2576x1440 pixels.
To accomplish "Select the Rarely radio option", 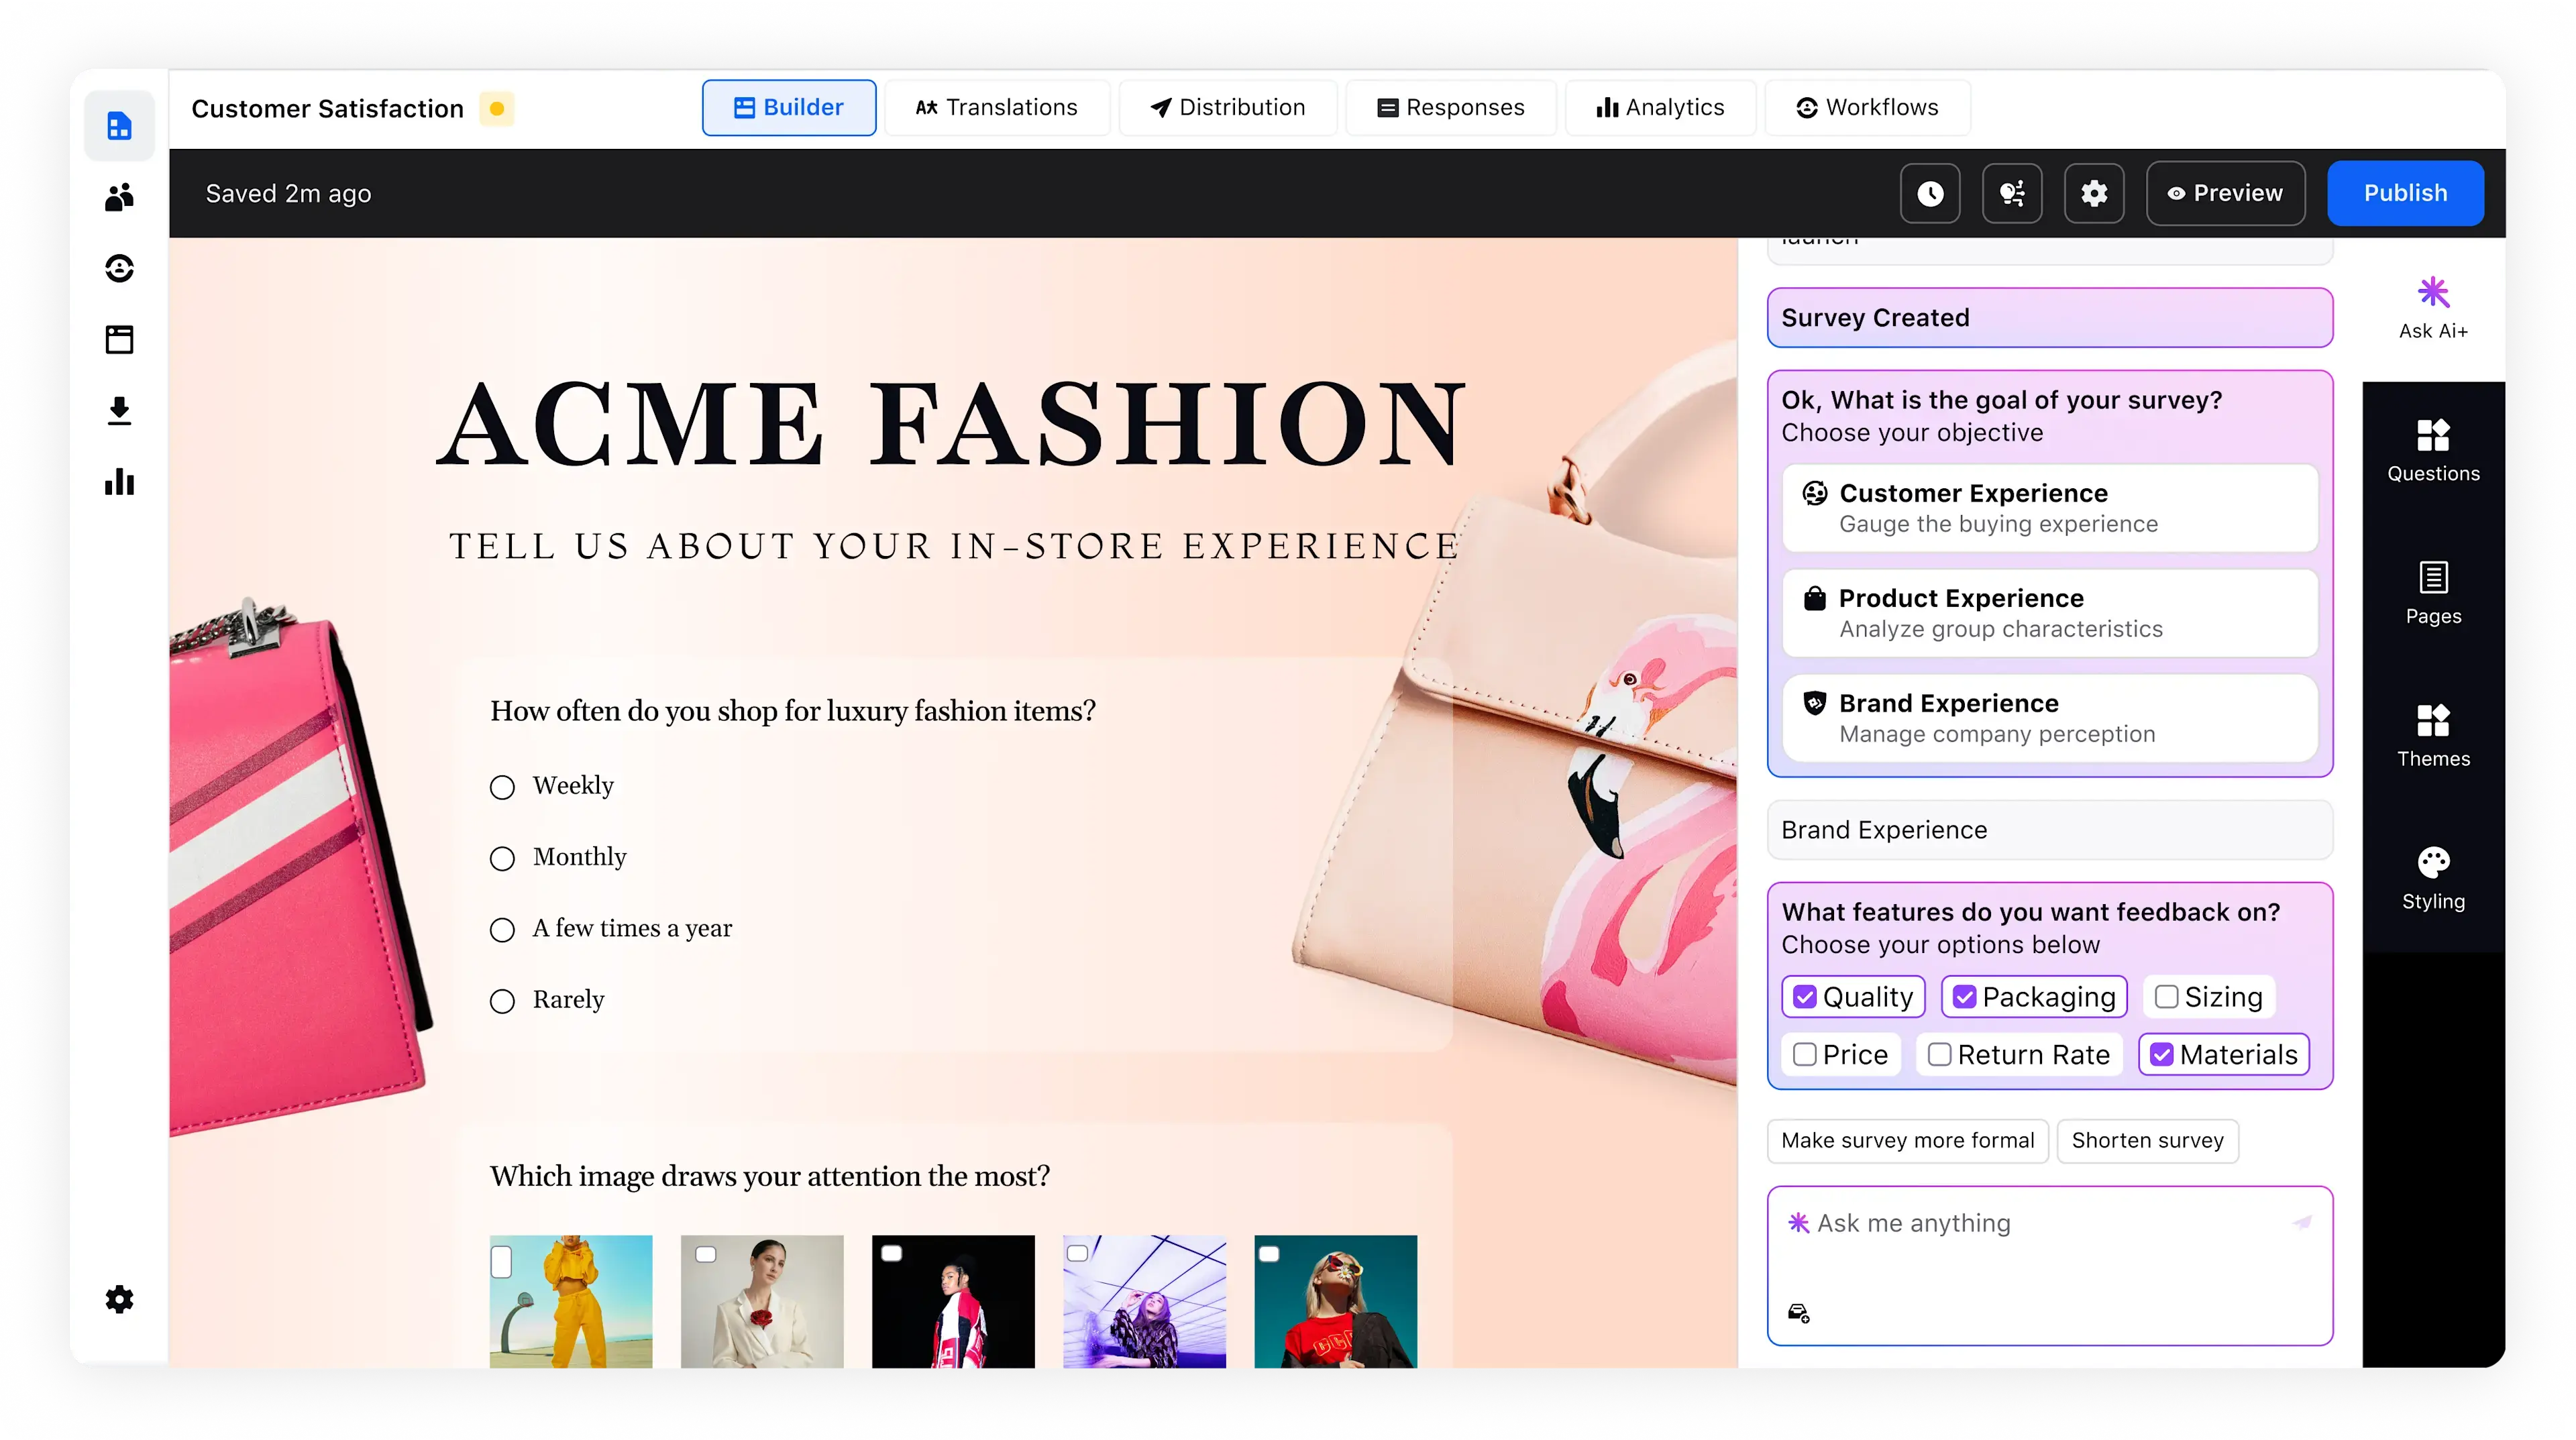I will pyautogui.click(x=502, y=1001).
